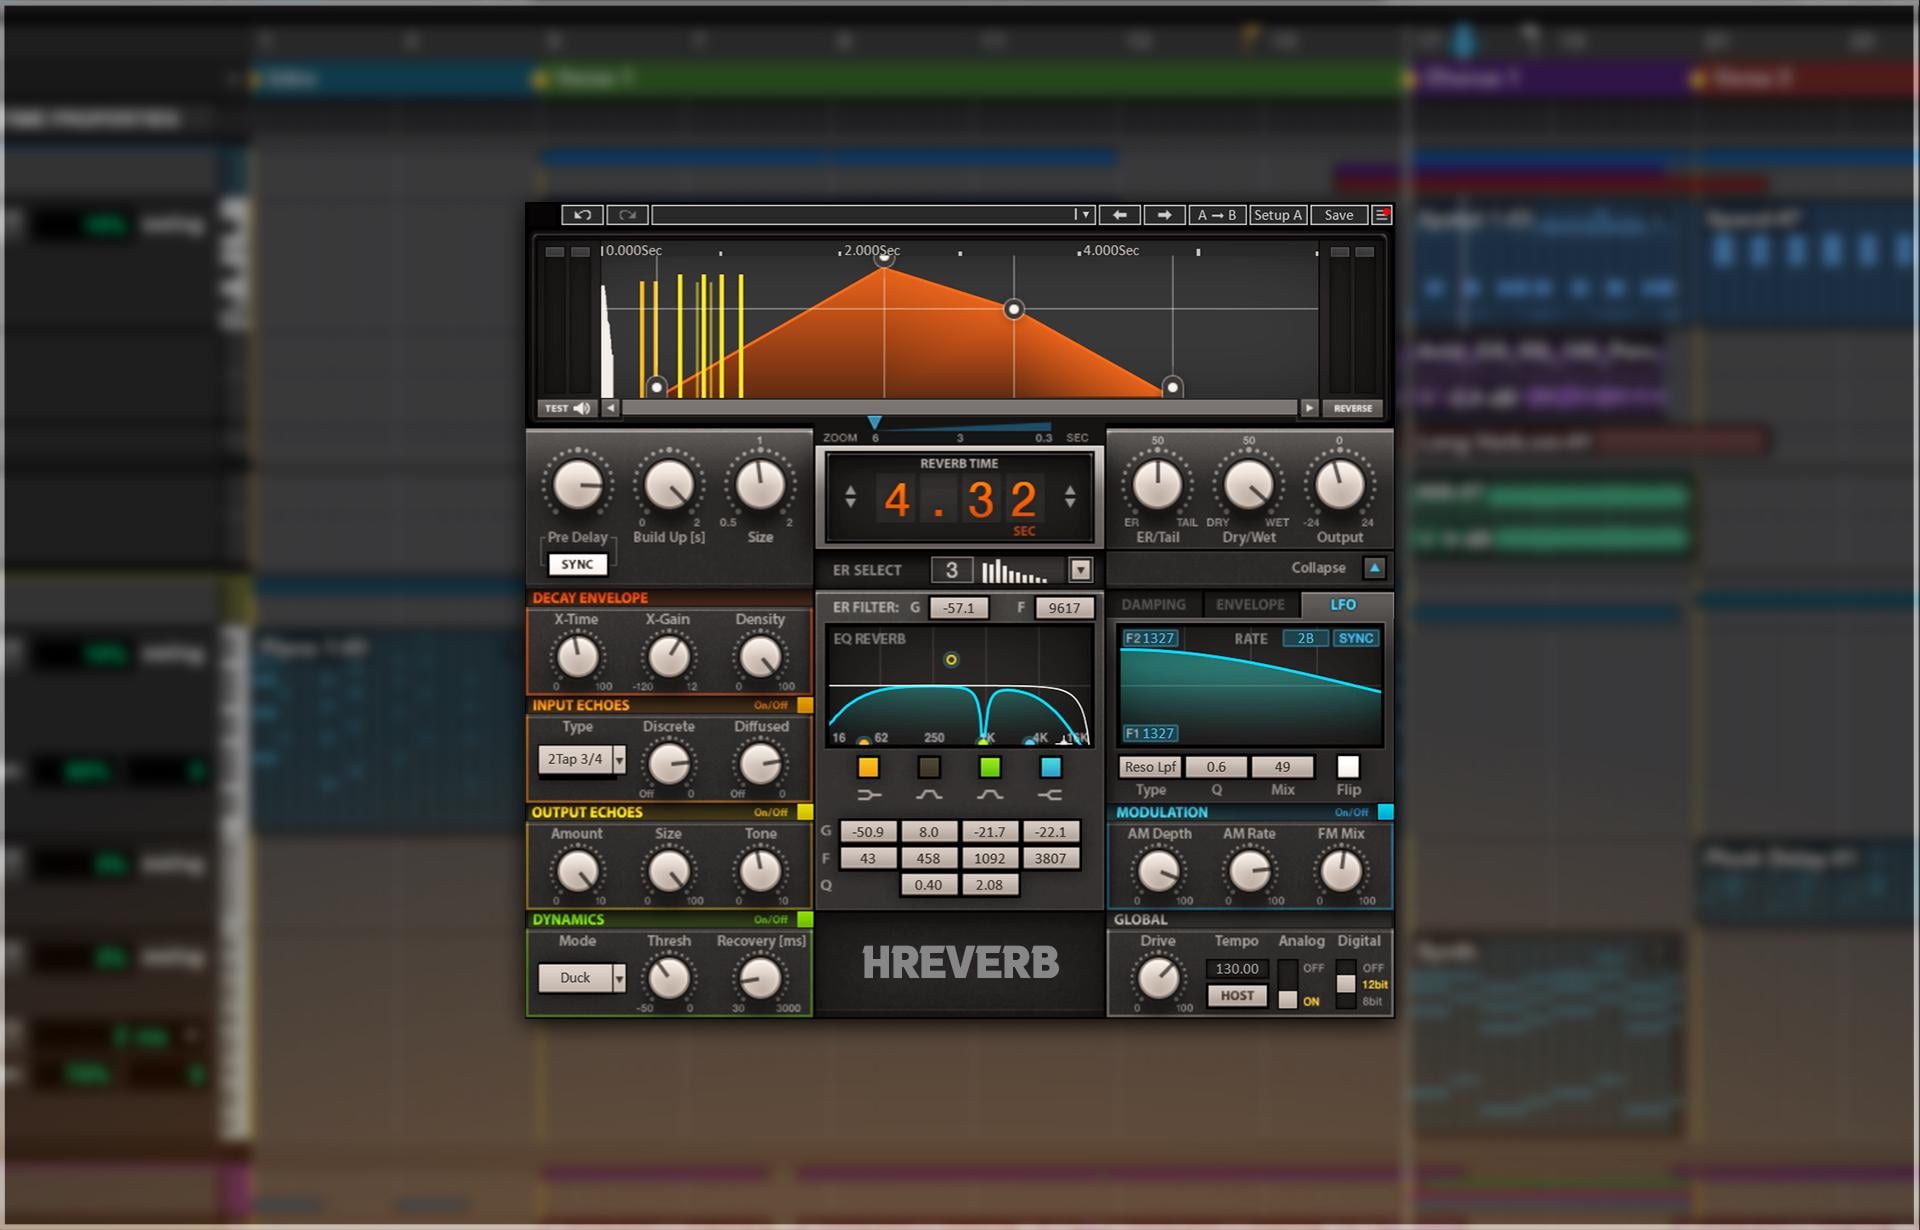Toggle Output Echoes On/Off switch

coord(805,812)
